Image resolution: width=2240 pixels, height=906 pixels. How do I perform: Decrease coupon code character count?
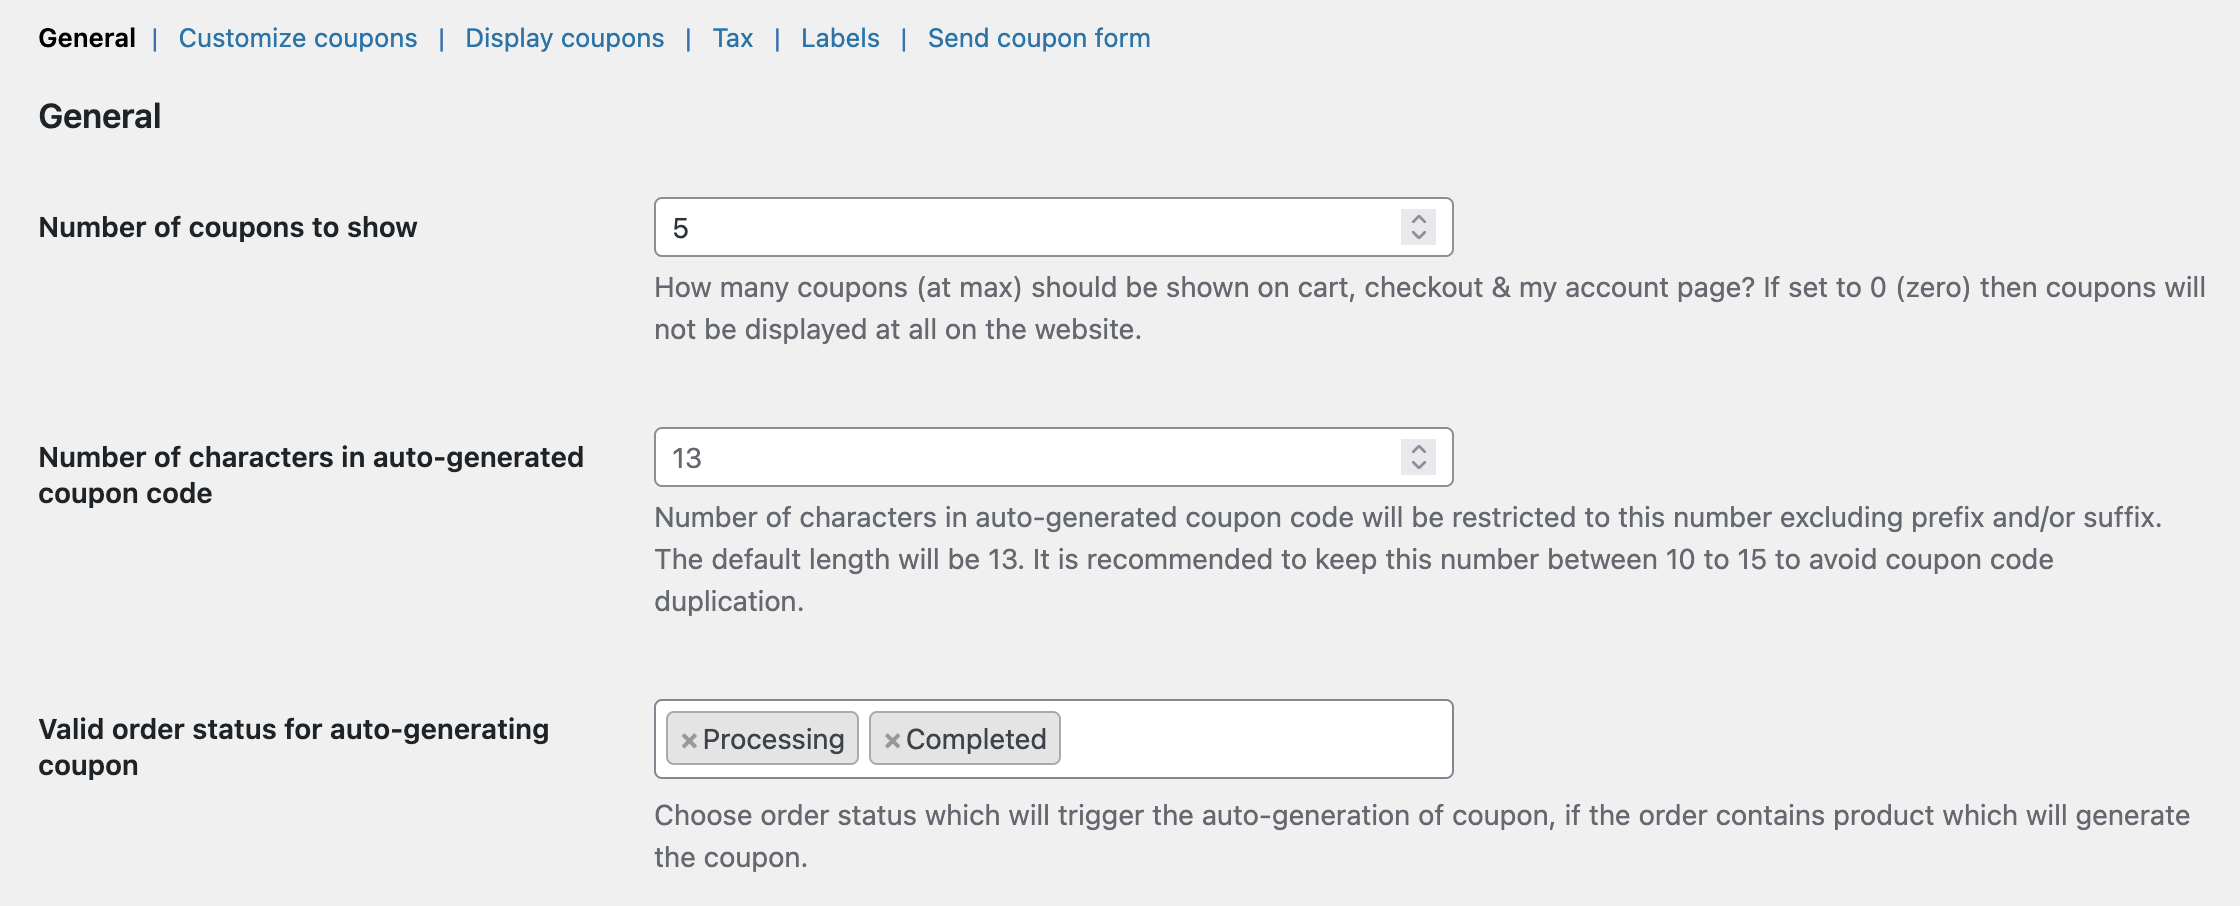1418,466
